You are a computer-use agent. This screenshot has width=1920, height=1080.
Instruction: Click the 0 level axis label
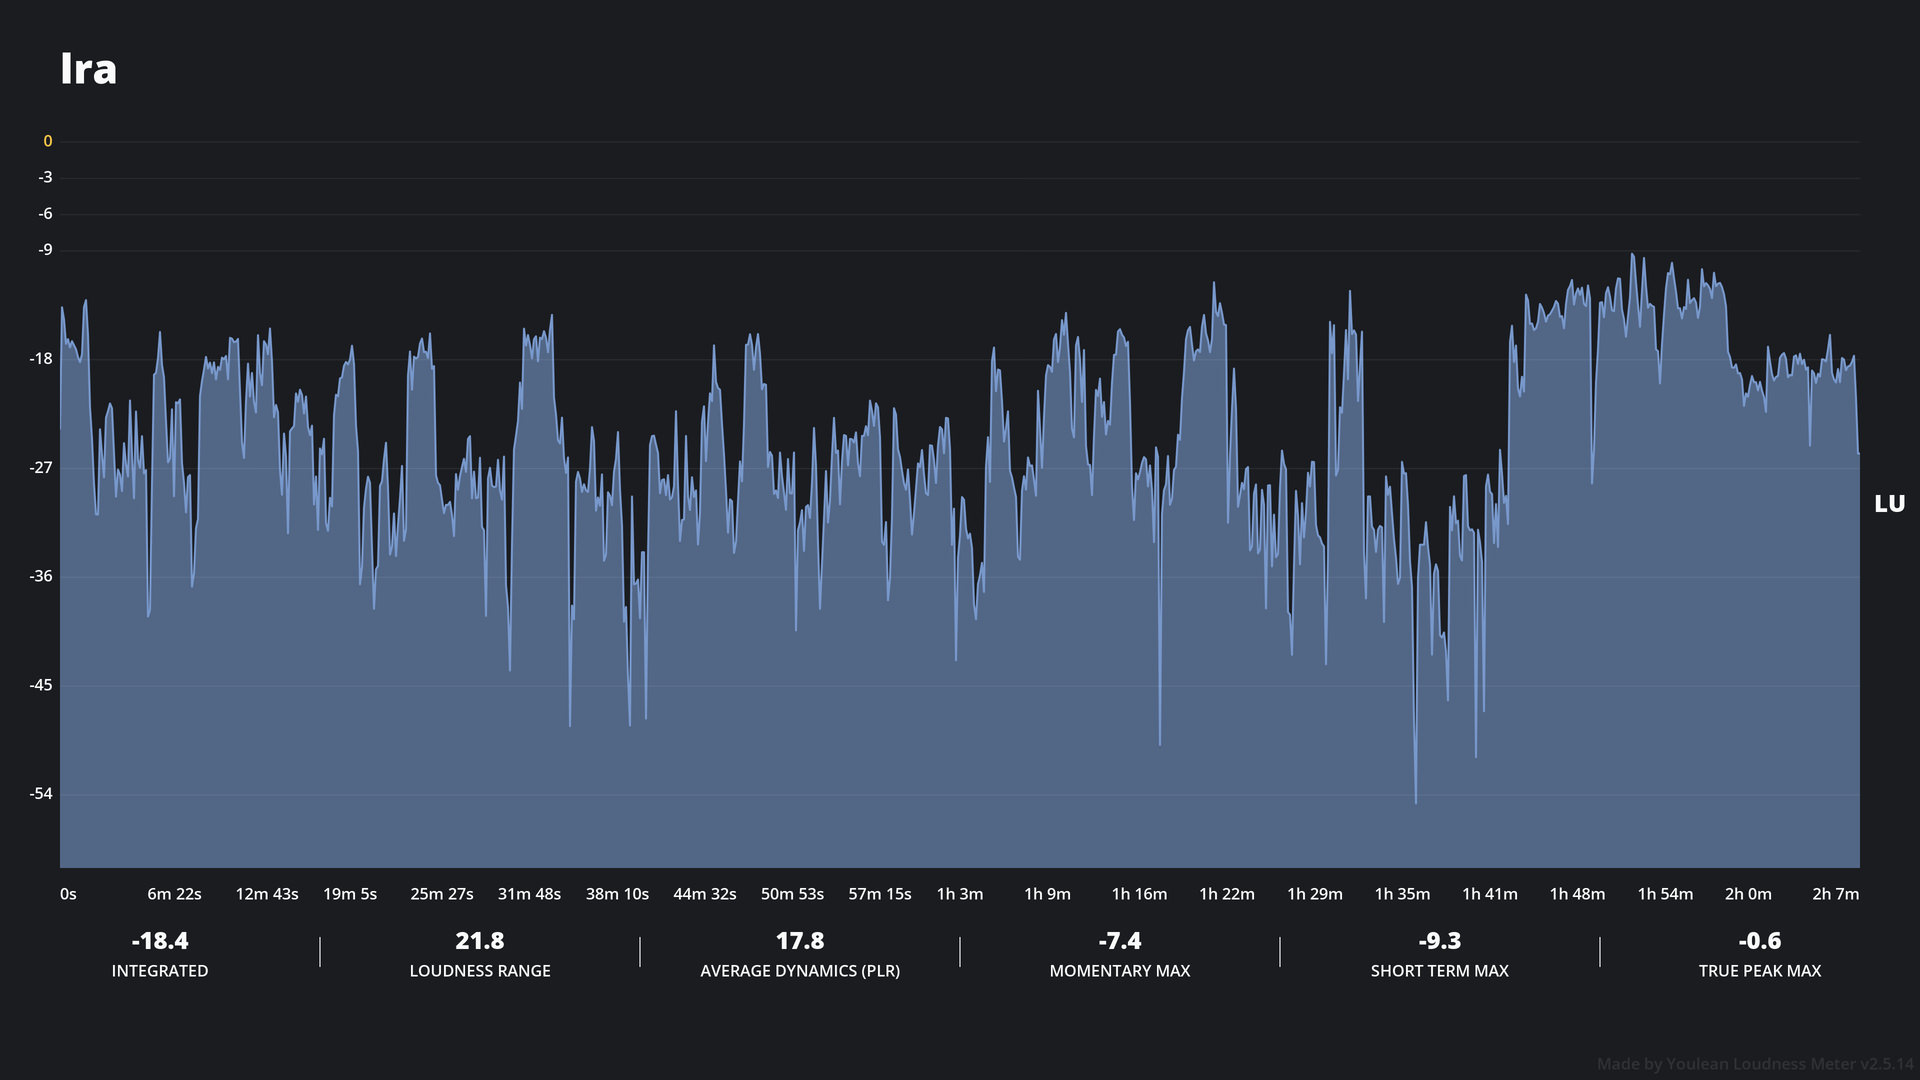[47, 141]
